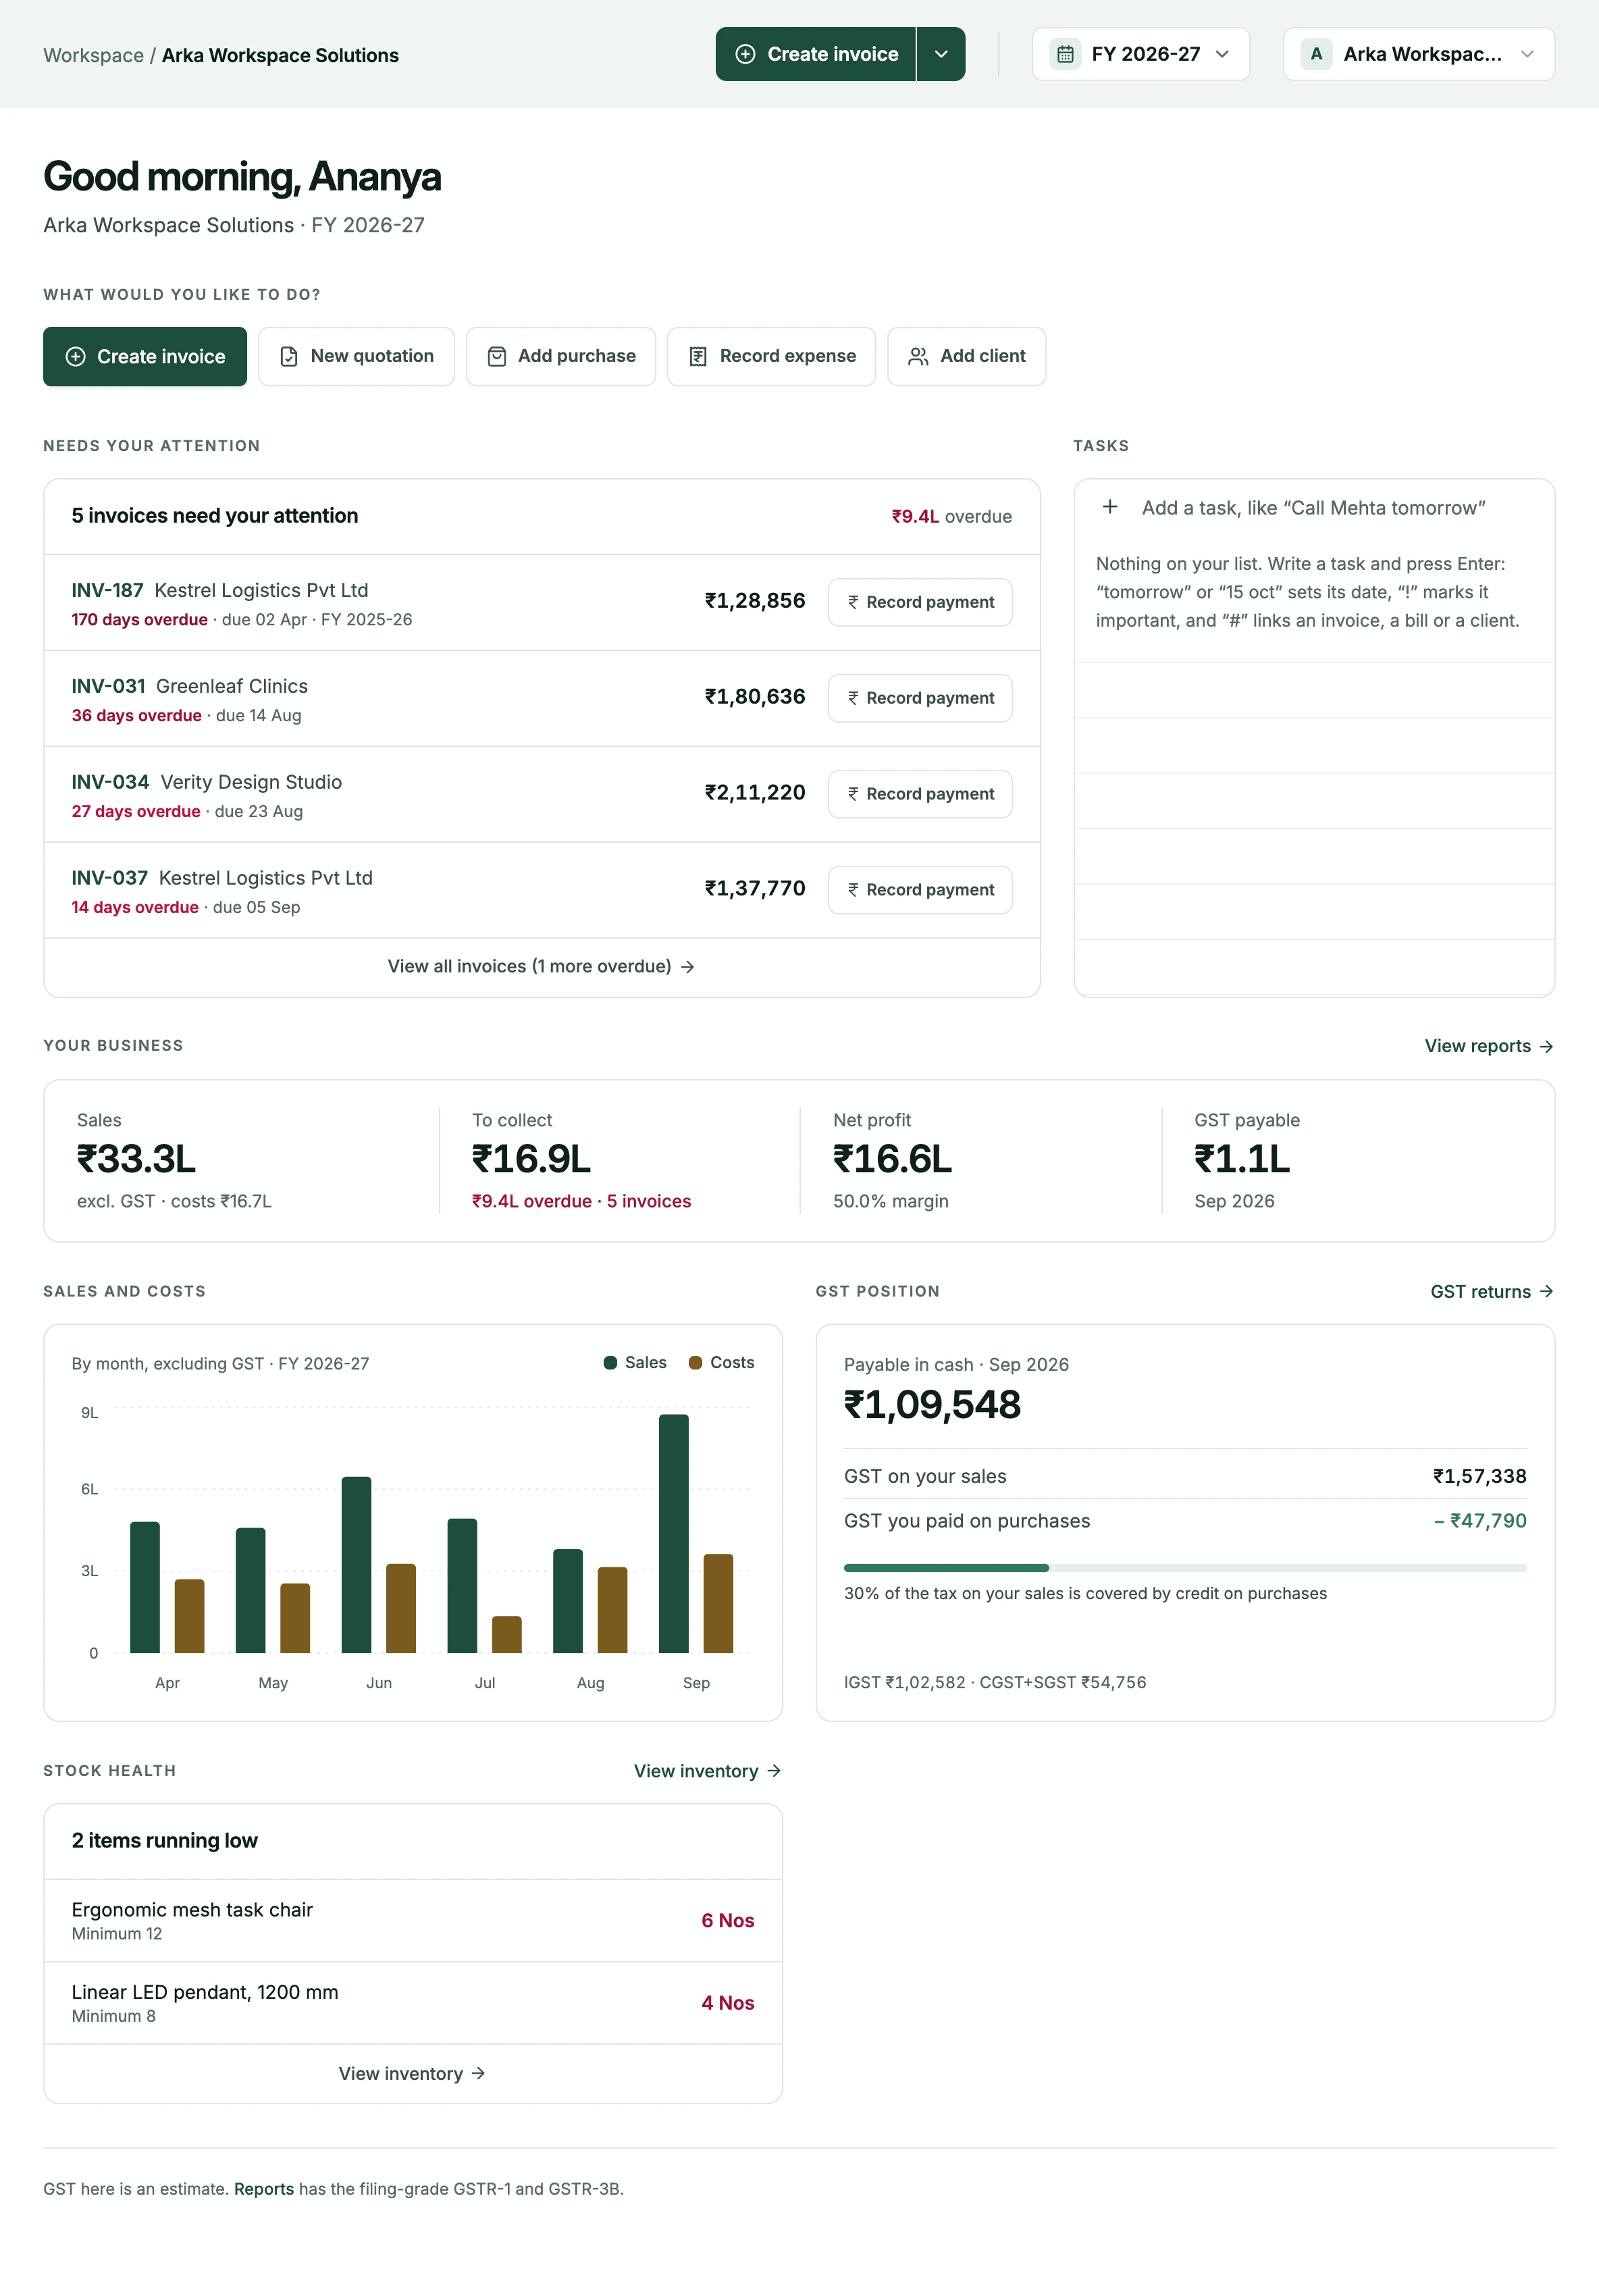The image size is (1599, 2296).
Task: Open invoice INV-034
Action: pyautogui.click(x=110, y=782)
